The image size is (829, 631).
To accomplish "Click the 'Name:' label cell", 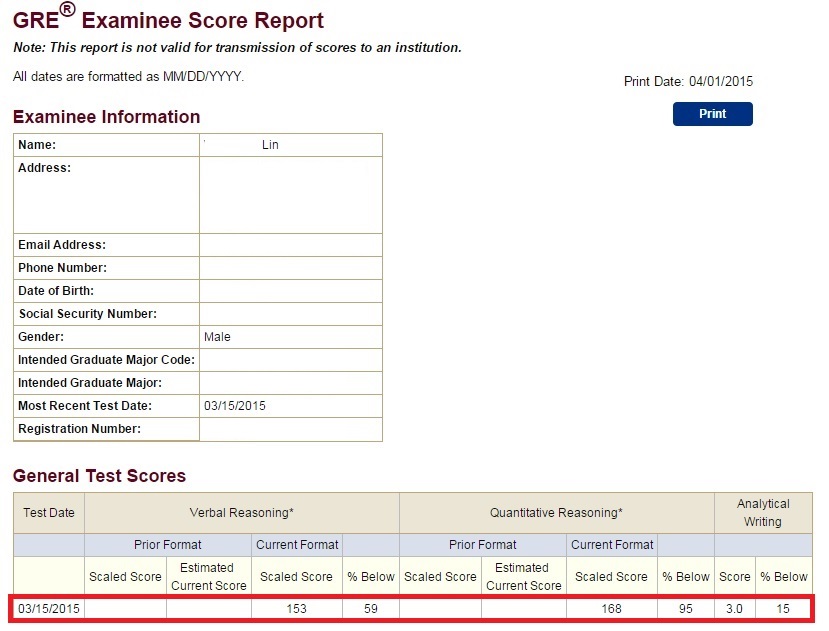I will [x=106, y=145].
